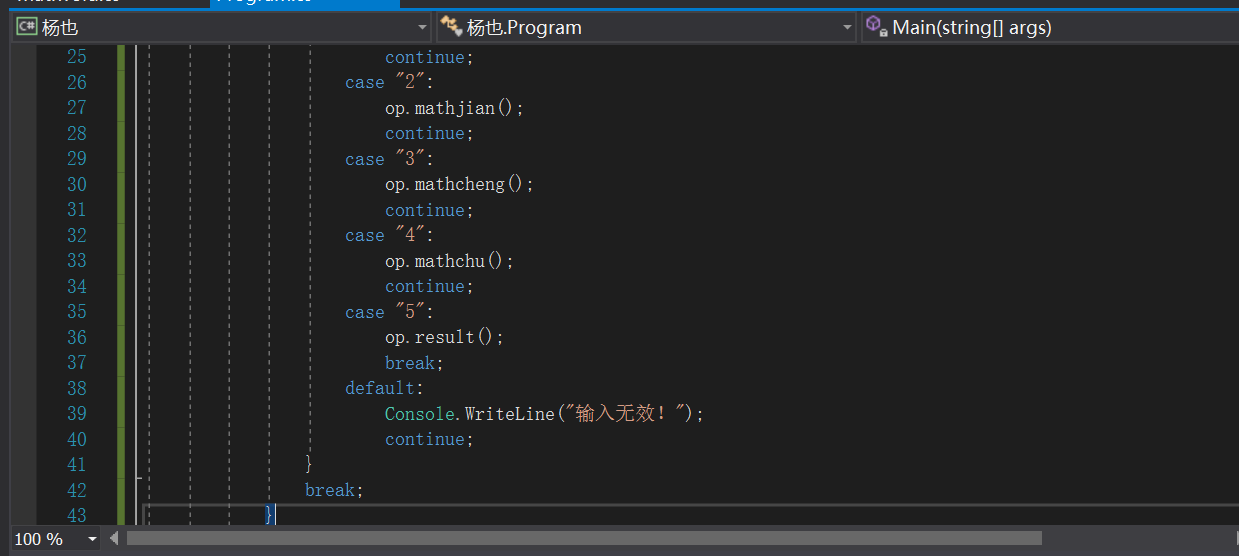The height and width of the screenshot is (556, 1239).
Task: Click on op.mathchu(); call
Action: click(x=449, y=261)
